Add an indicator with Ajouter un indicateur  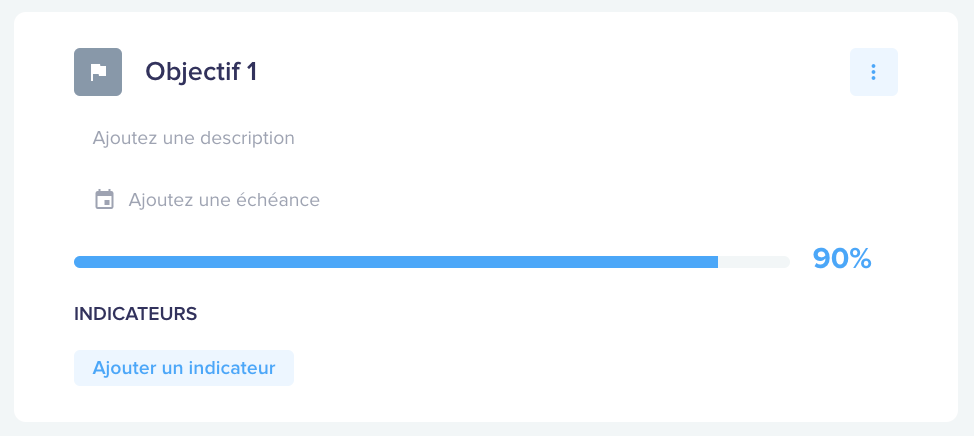point(184,368)
